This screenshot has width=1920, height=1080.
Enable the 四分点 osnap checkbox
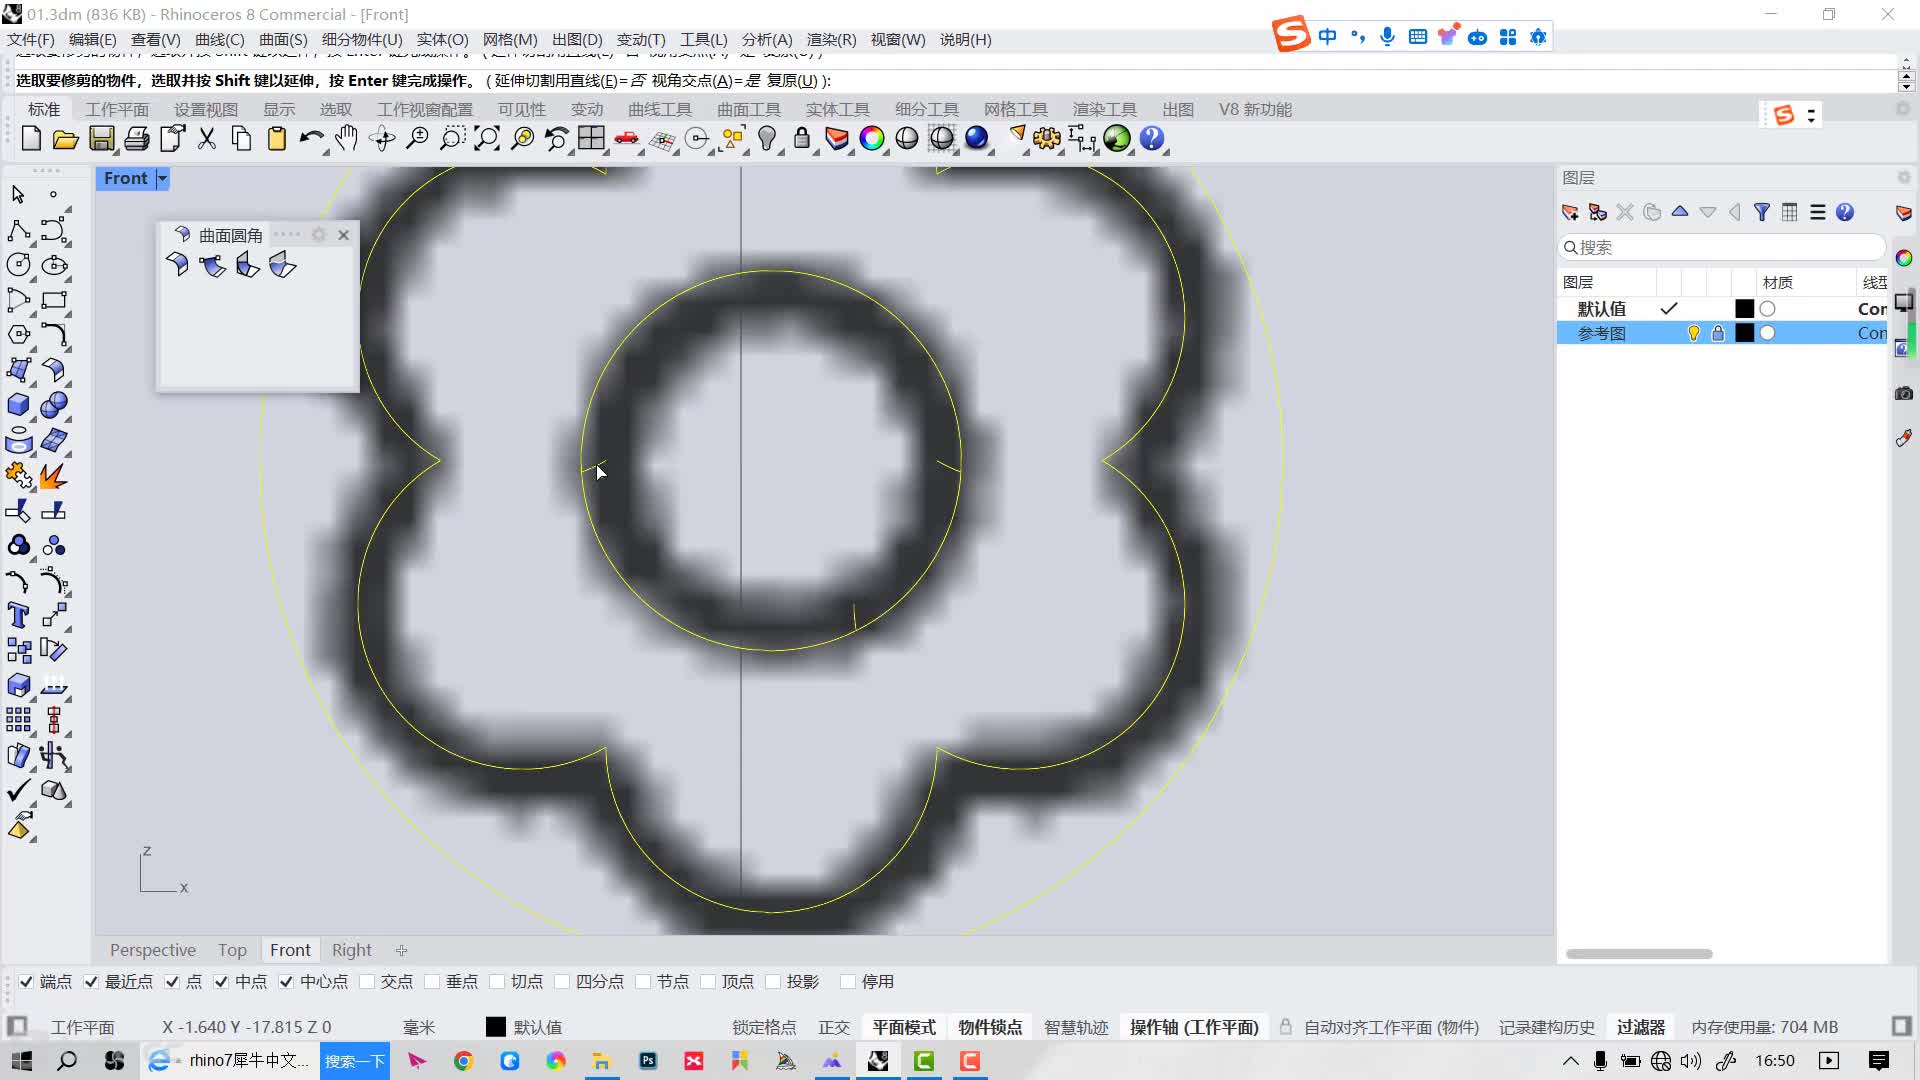click(562, 982)
